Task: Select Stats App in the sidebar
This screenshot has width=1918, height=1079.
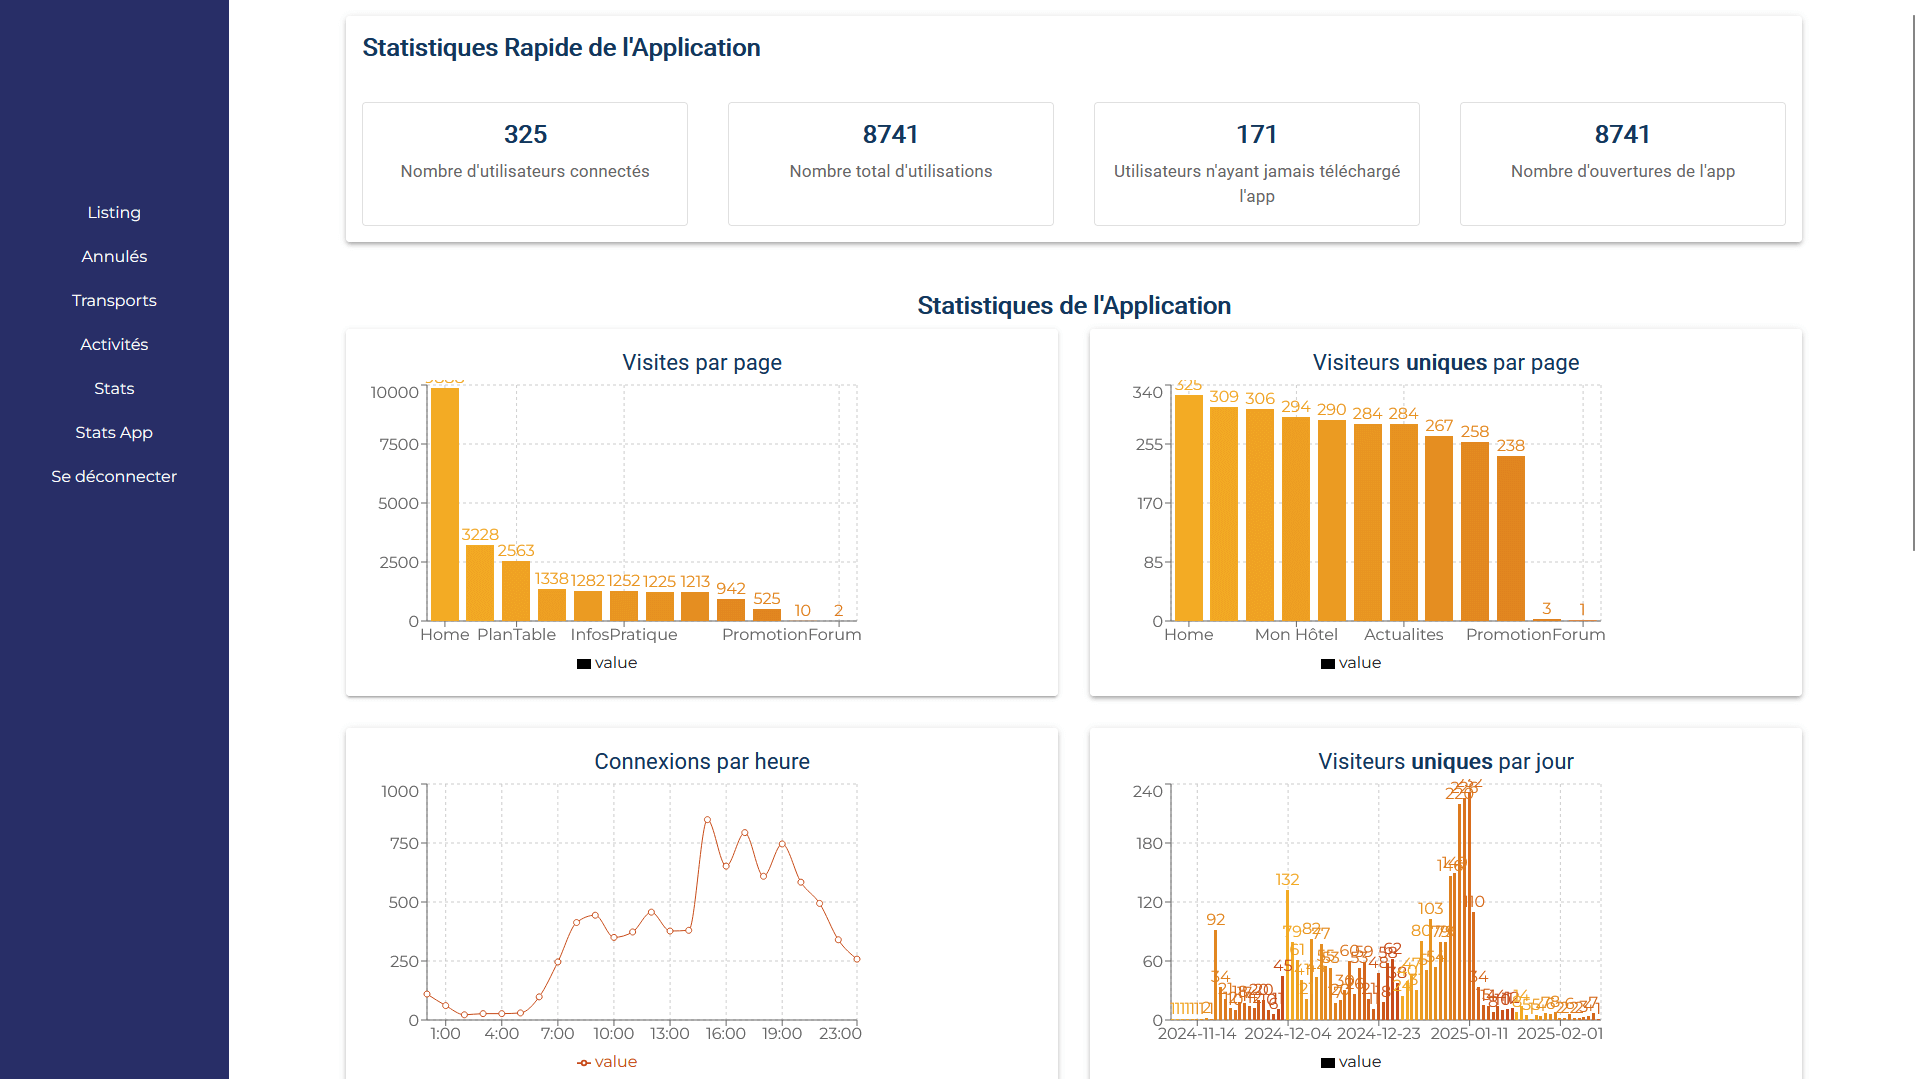Action: click(x=114, y=432)
